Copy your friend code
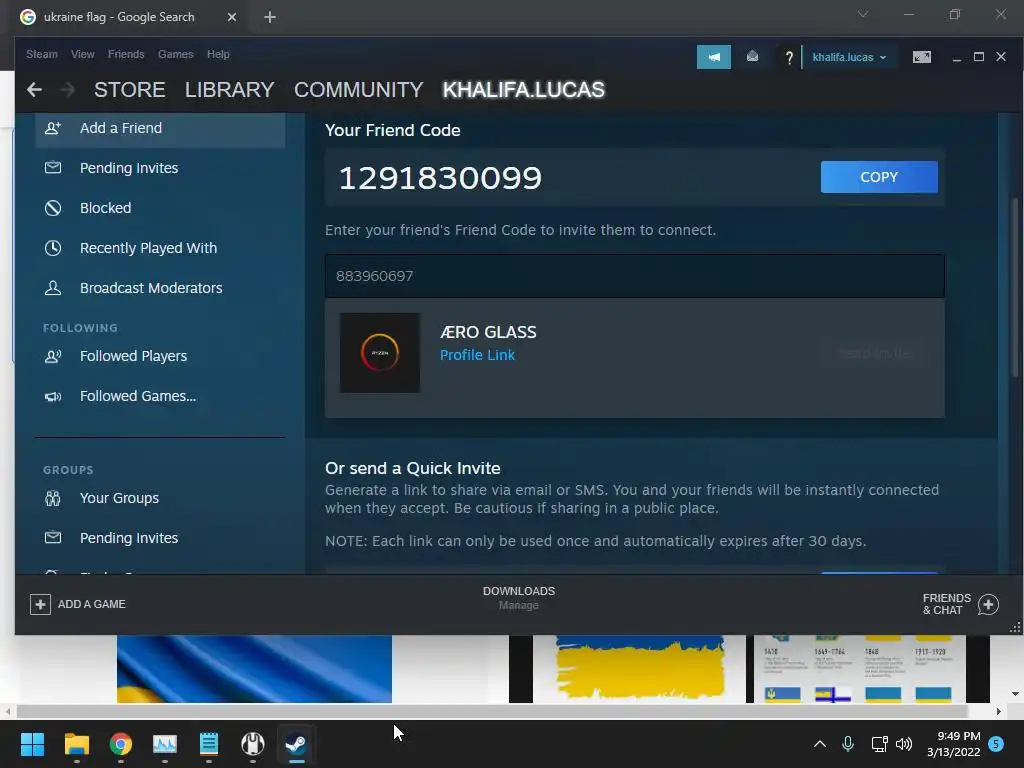Screen dimensions: 1024x768 (879, 177)
